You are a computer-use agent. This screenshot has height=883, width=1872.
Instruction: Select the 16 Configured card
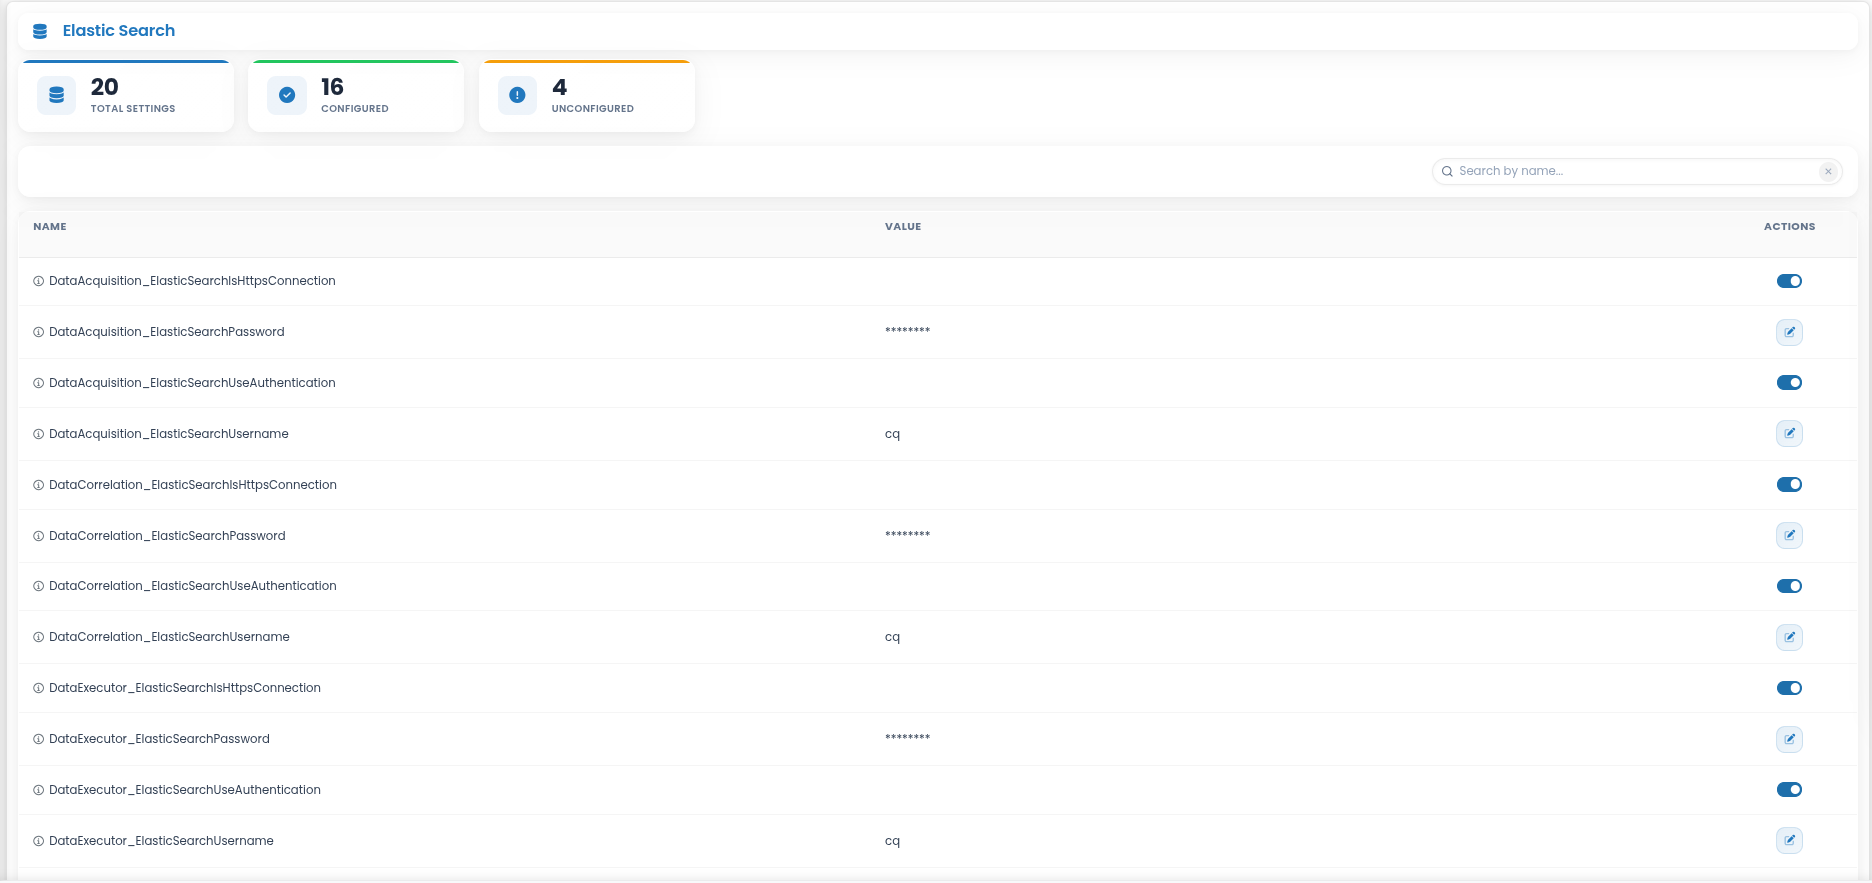click(356, 96)
